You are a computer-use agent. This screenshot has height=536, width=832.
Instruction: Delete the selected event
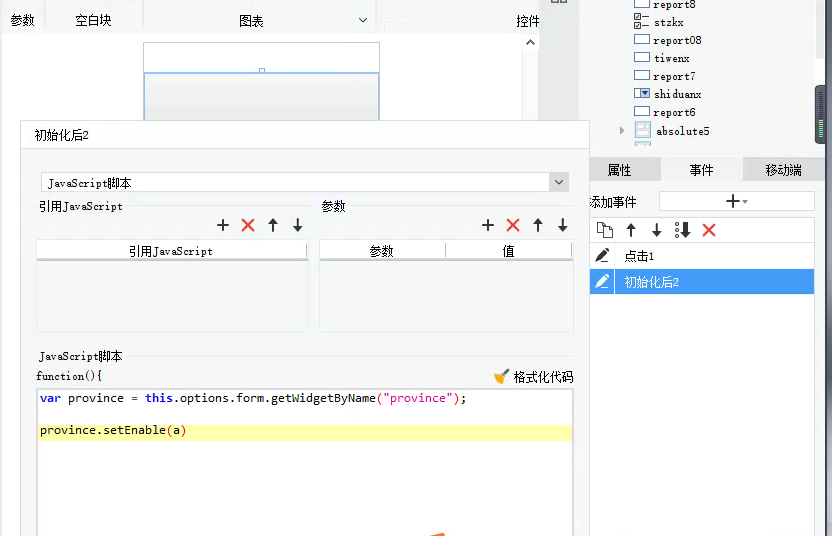pos(709,230)
